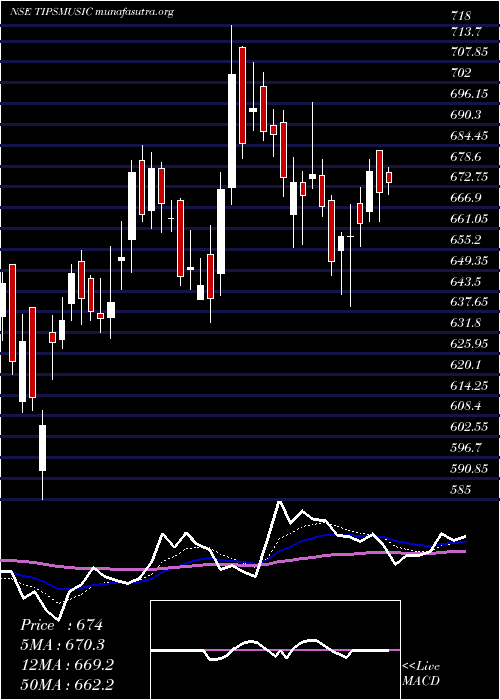This screenshot has width=500, height=700.
Task: Click the last red candlestick at right end
Action: (389, 177)
